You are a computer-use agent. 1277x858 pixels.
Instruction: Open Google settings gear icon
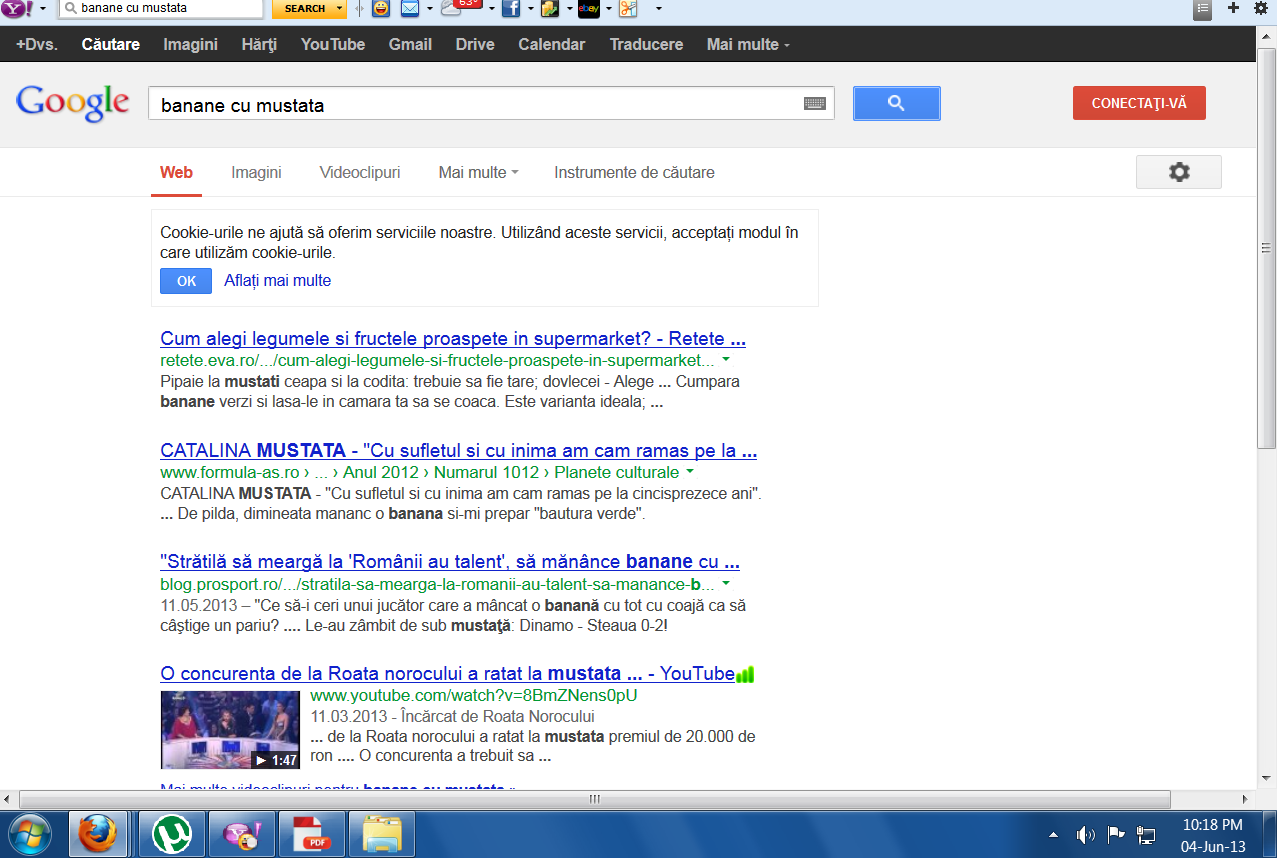click(1179, 172)
